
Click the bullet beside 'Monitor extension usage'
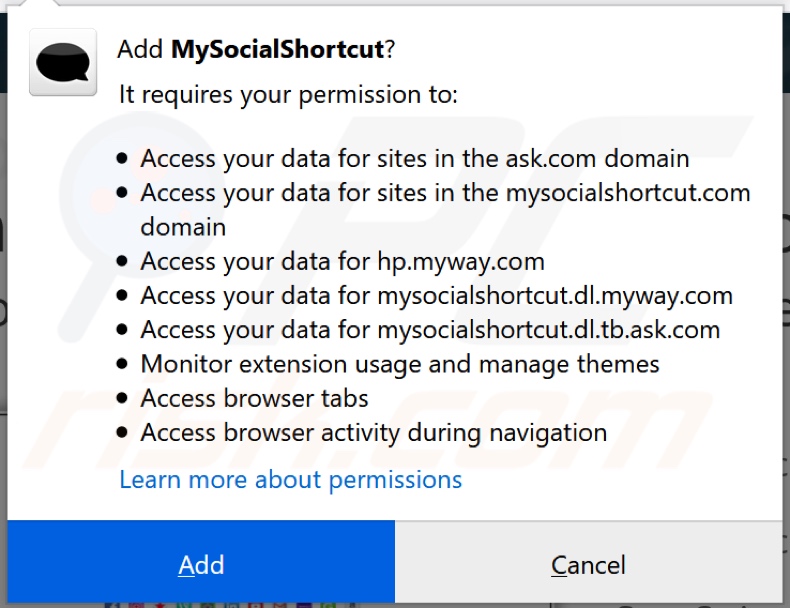tap(123, 365)
